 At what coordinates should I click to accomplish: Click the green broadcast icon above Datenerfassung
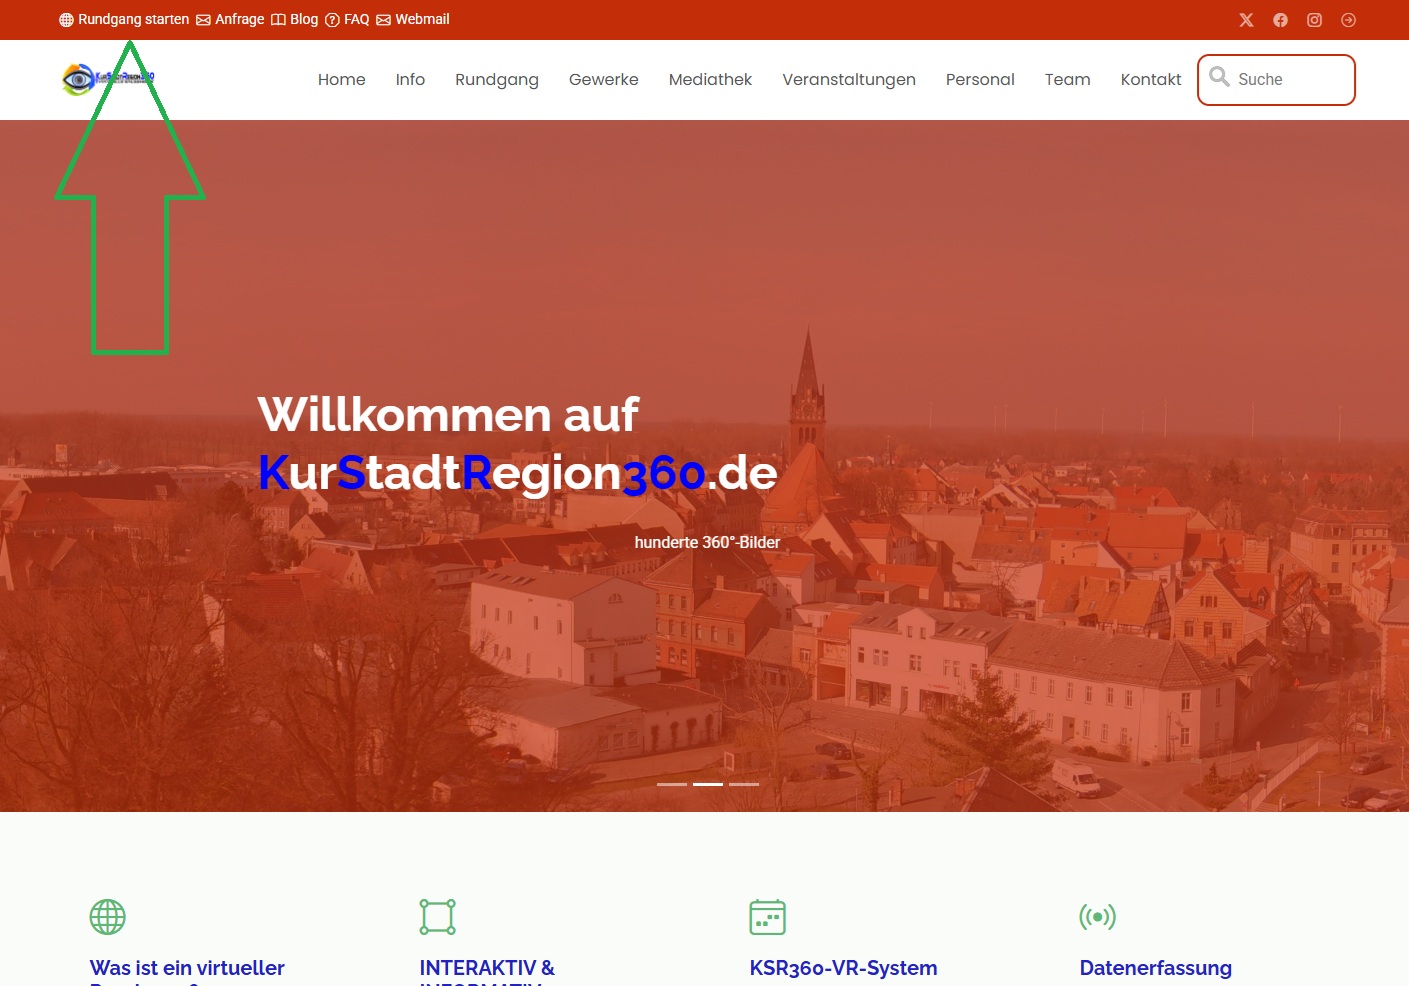(x=1097, y=917)
